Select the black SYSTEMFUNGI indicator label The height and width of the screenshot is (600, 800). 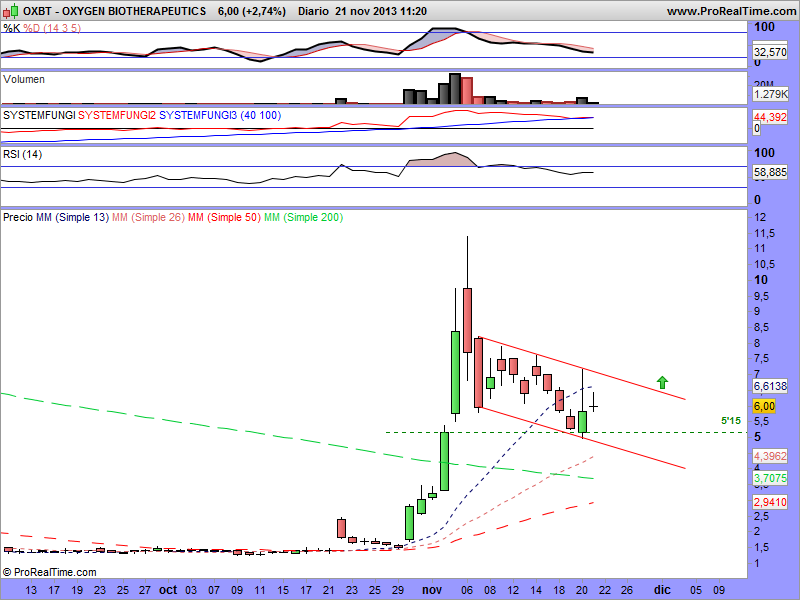click(x=39, y=115)
